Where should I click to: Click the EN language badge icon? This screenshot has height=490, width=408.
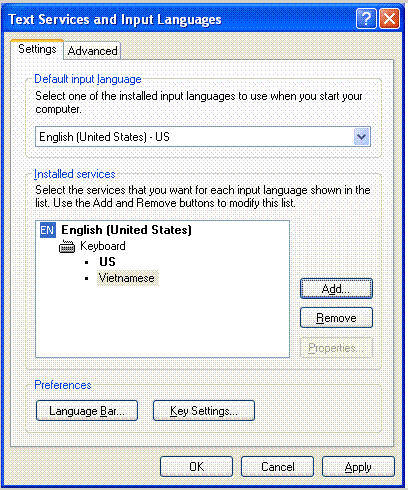(x=48, y=230)
